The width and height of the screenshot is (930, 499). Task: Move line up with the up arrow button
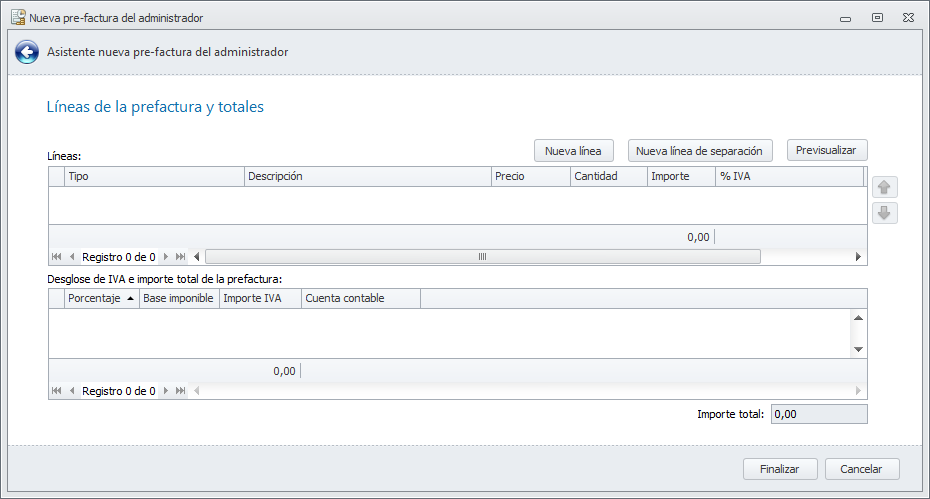tap(884, 187)
